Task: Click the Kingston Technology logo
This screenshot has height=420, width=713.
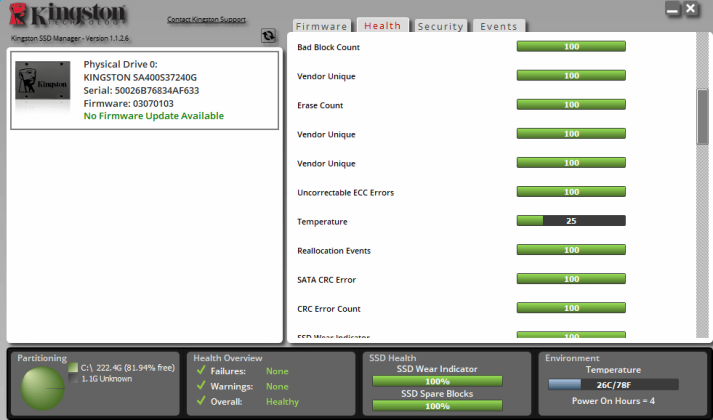Action: click(x=67, y=15)
